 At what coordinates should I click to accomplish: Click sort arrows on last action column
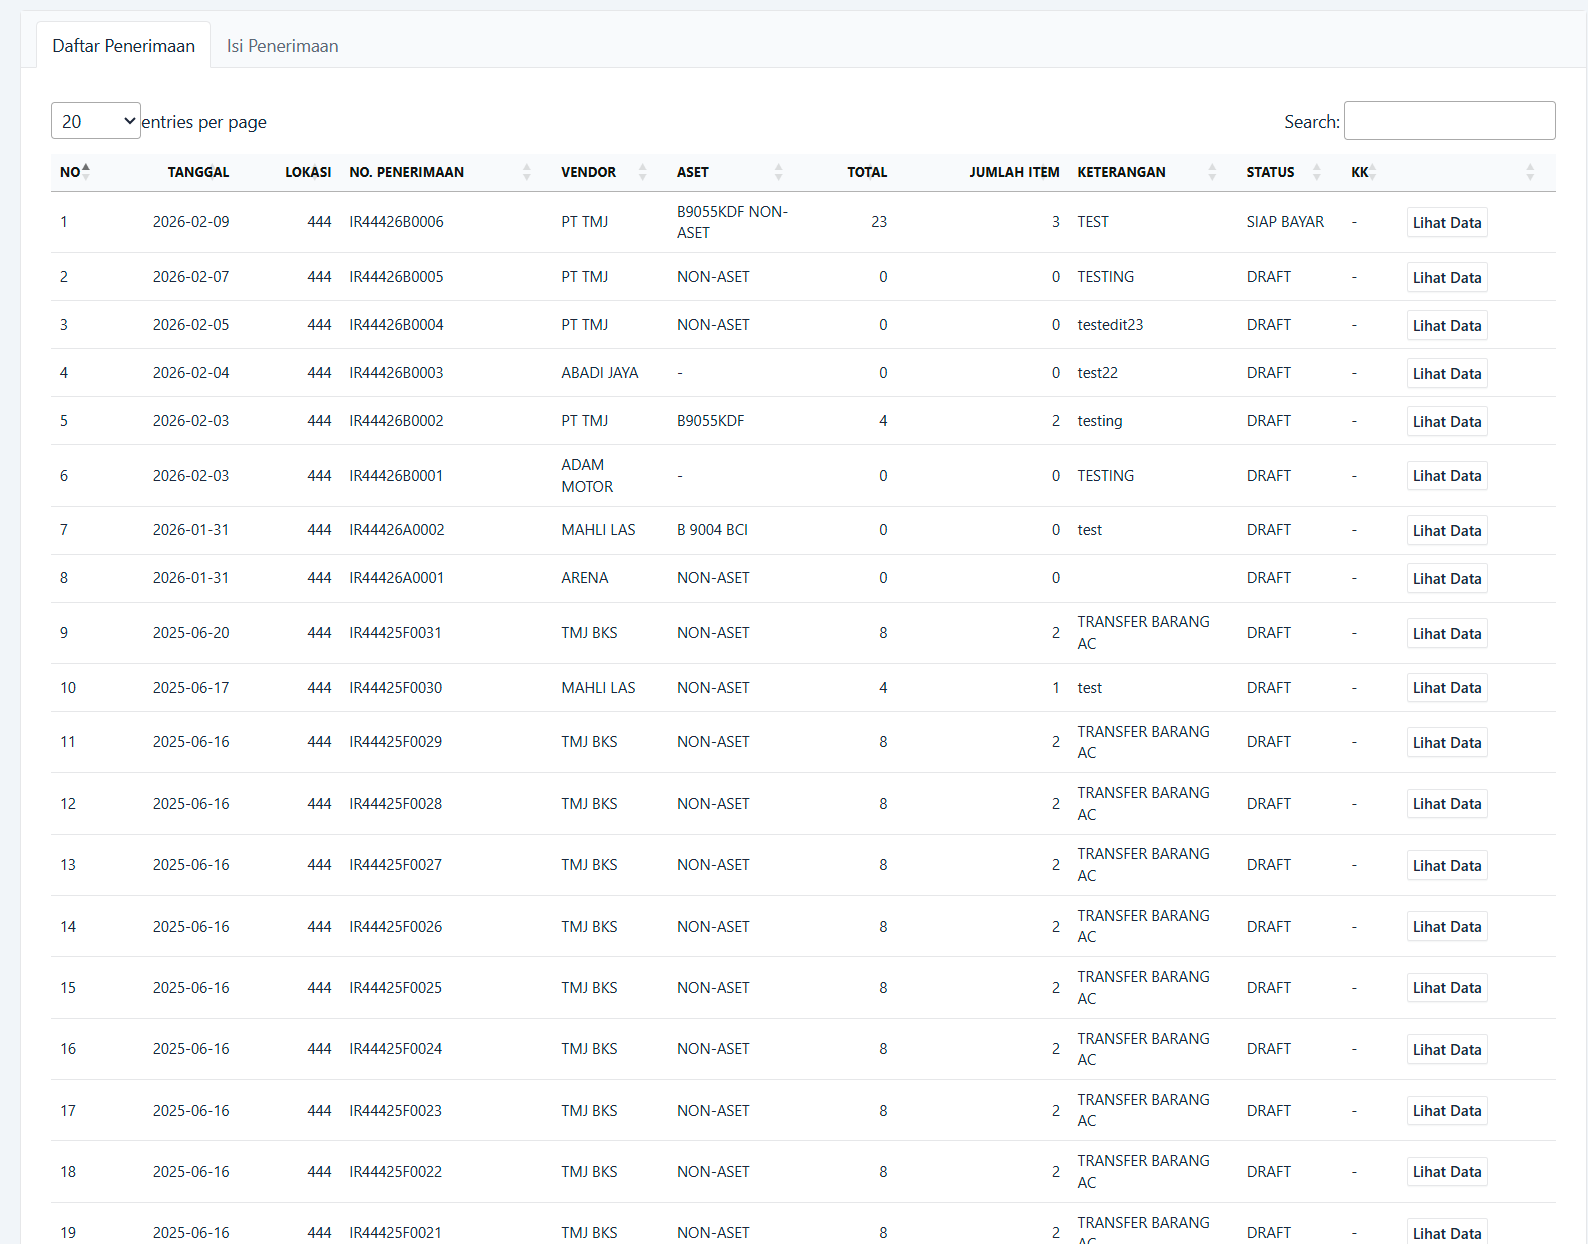pyautogui.click(x=1529, y=172)
